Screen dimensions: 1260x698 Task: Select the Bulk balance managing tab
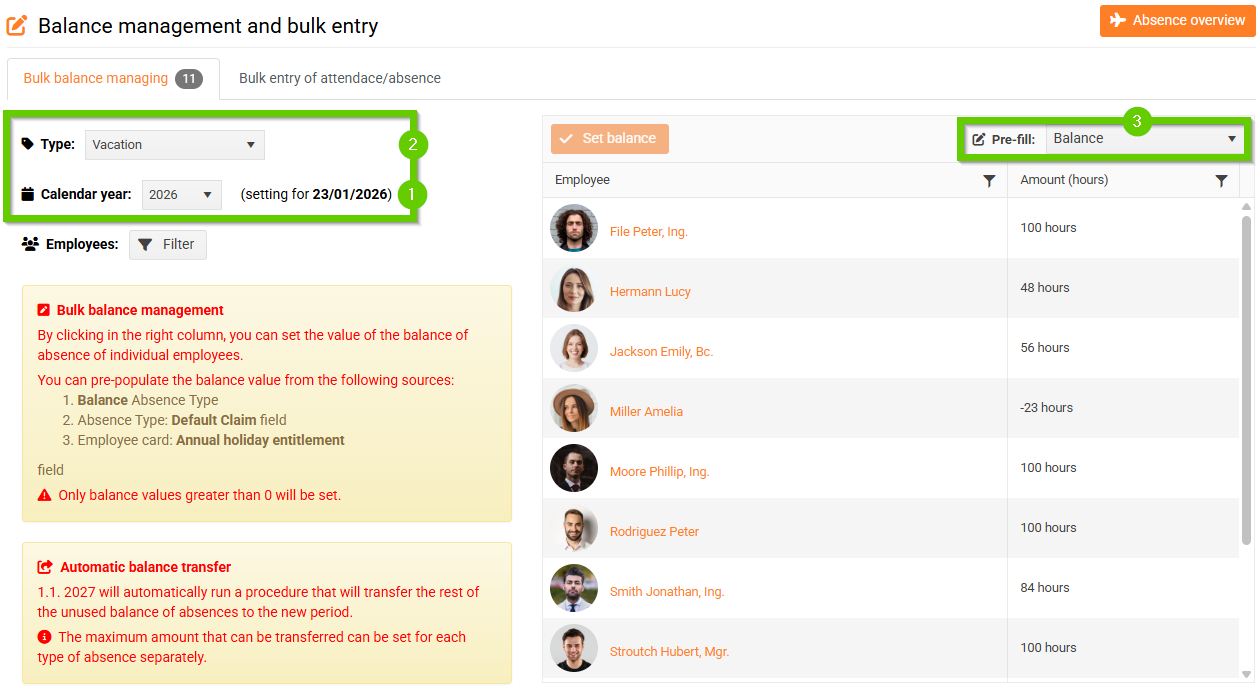pos(96,78)
